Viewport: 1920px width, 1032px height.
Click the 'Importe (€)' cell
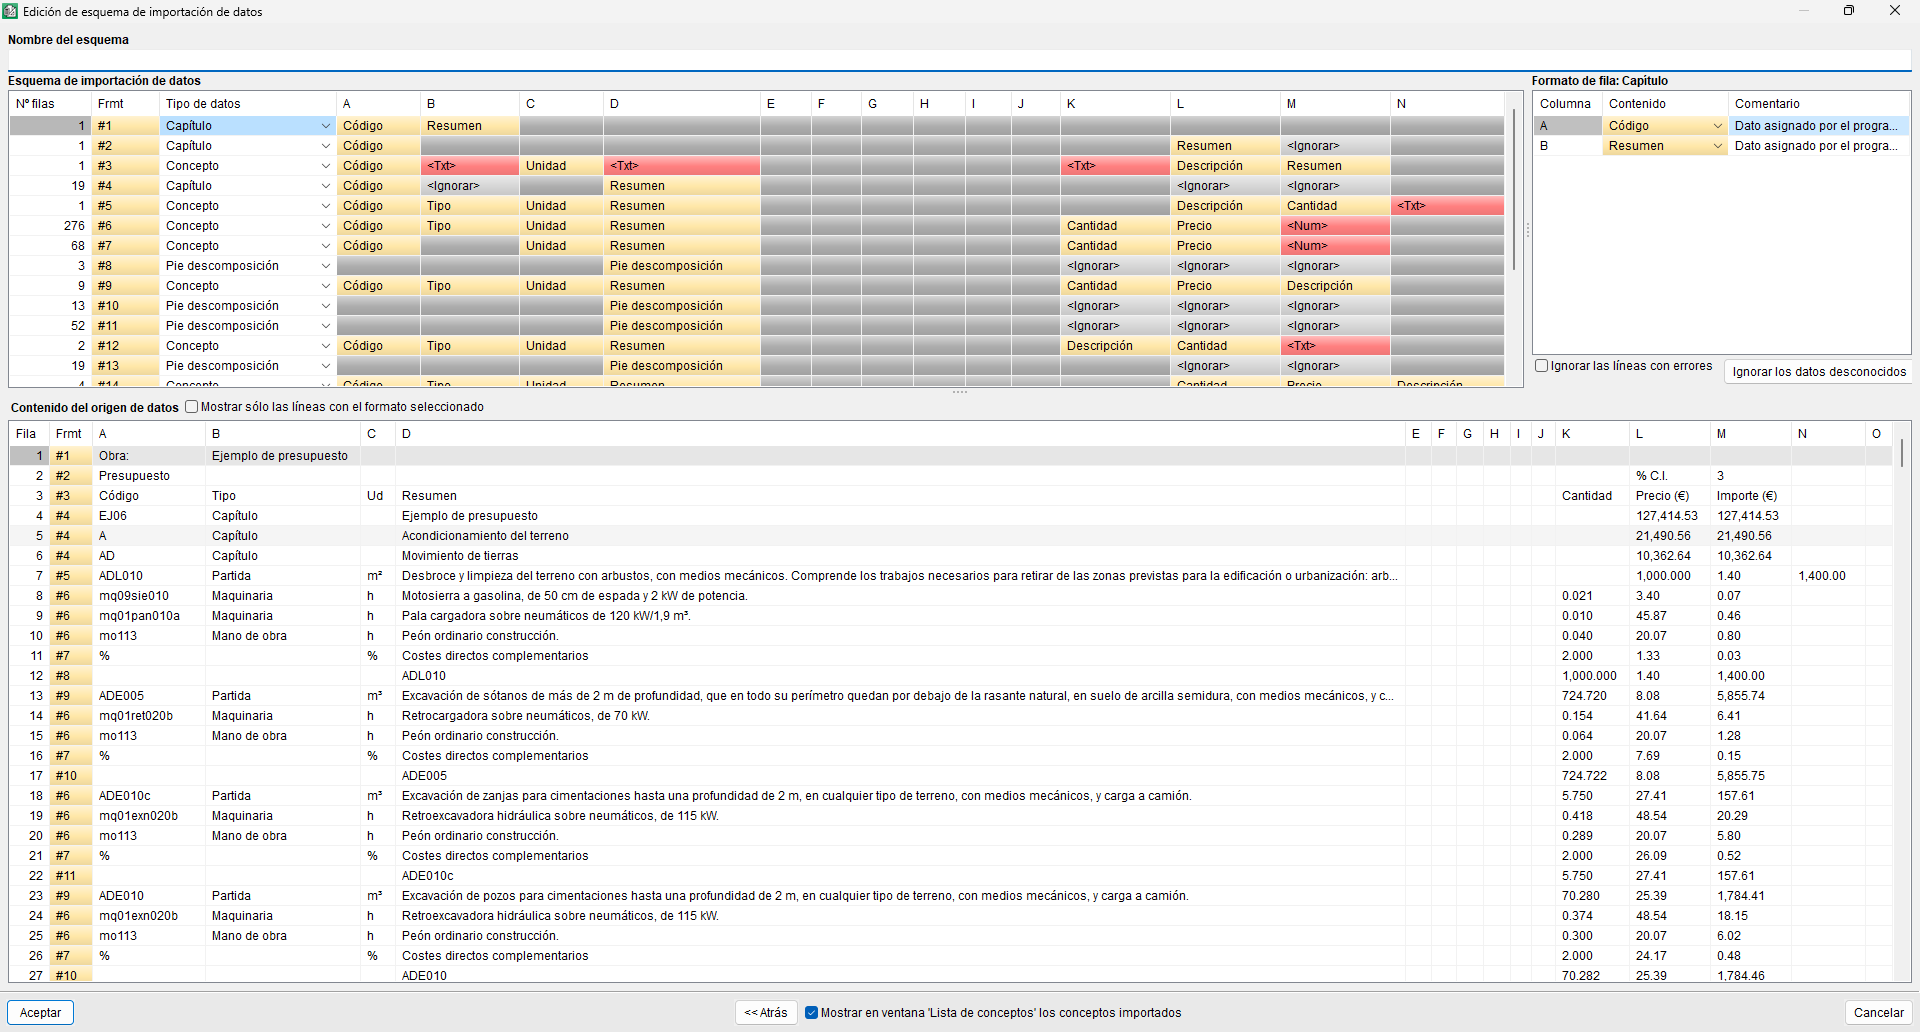(x=1751, y=496)
